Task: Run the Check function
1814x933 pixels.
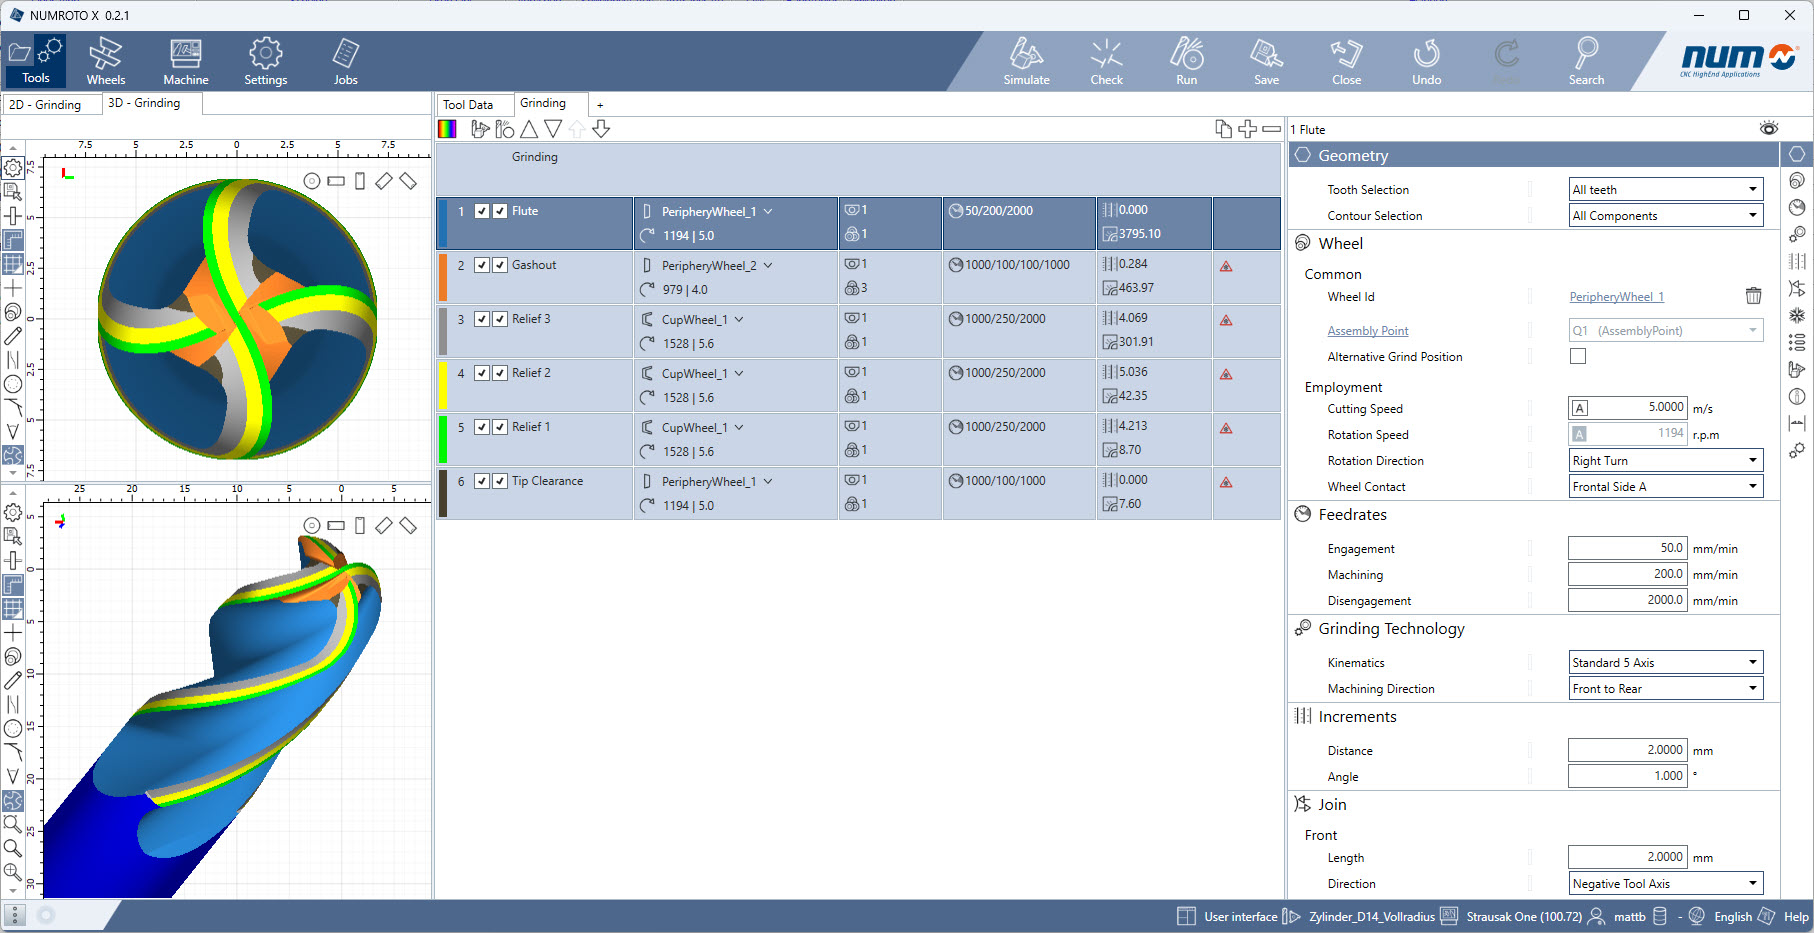Action: 1106,61
